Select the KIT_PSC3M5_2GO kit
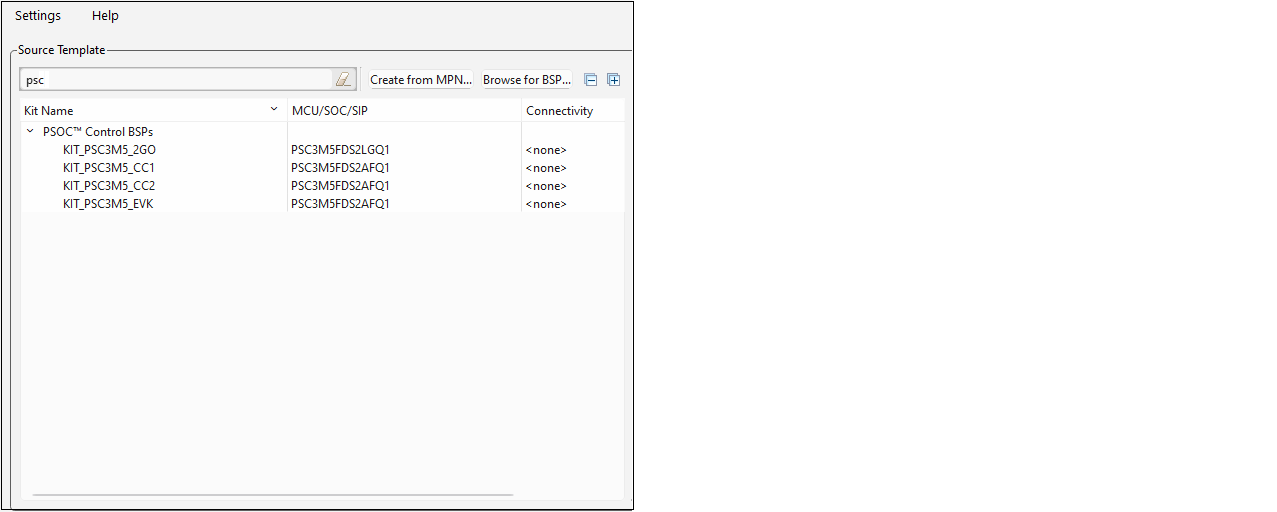This screenshot has height=512, width=1277. click(109, 150)
